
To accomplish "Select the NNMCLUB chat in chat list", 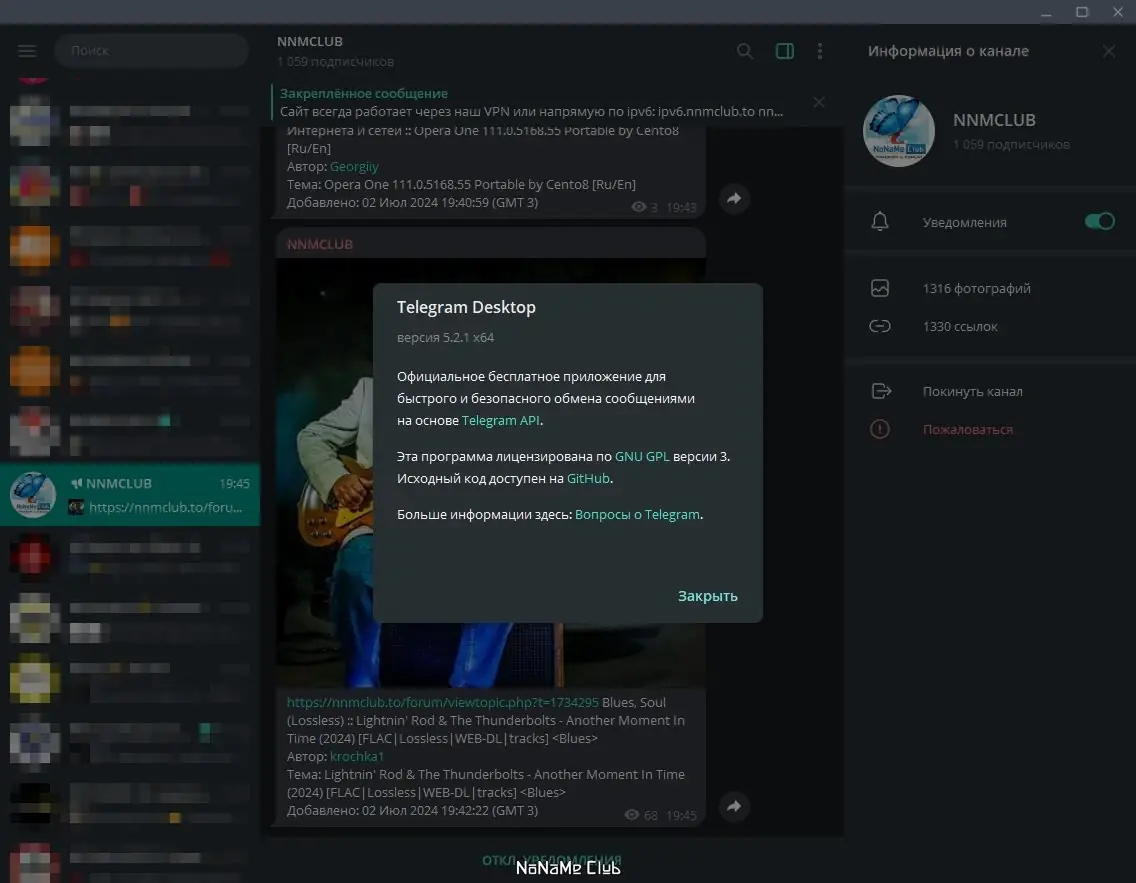I will pyautogui.click(x=130, y=495).
